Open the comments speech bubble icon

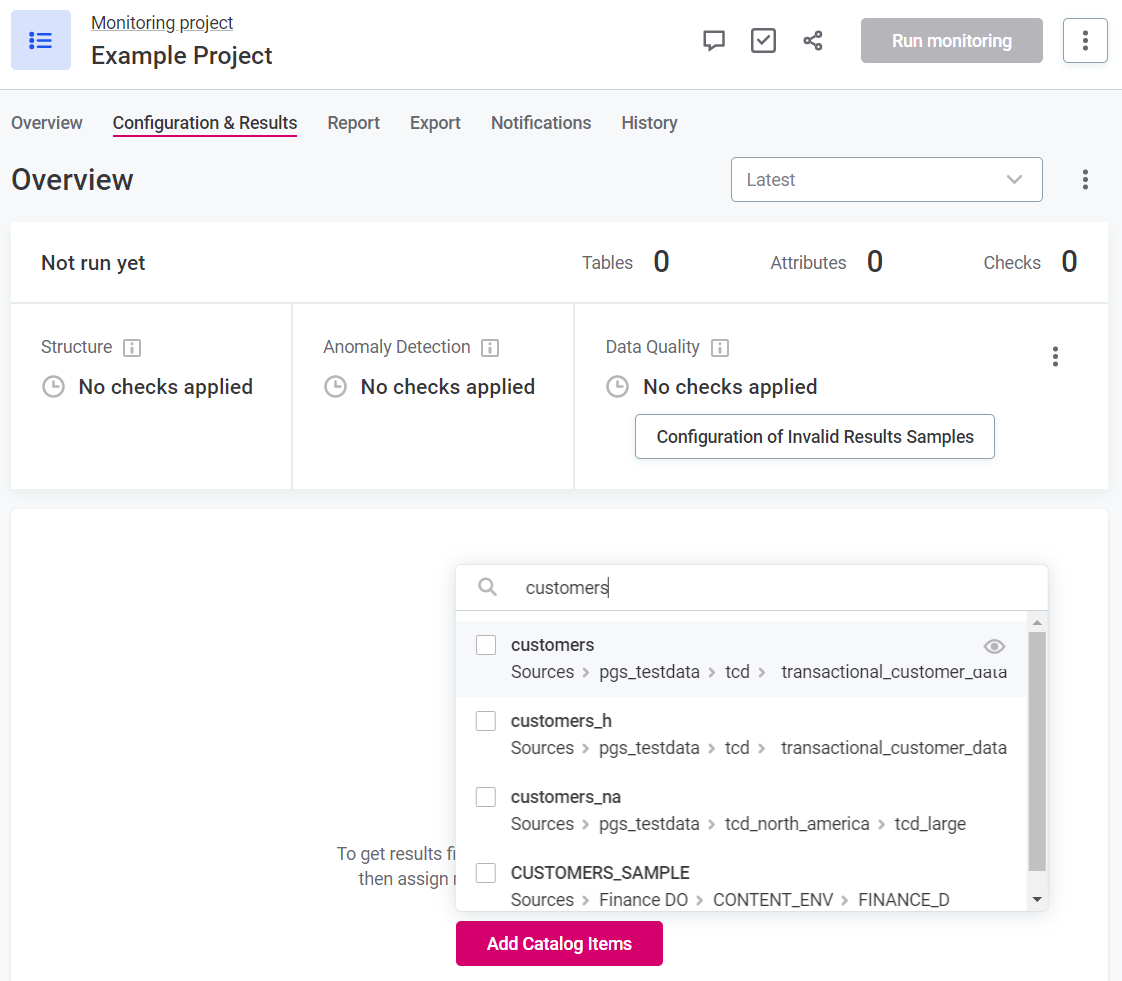pyautogui.click(x=714, y=41)
